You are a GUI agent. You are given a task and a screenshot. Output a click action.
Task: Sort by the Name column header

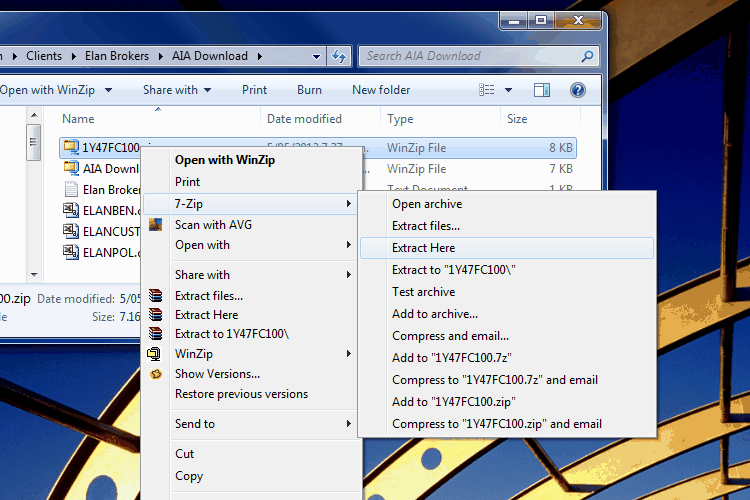(x=78, y=119)
